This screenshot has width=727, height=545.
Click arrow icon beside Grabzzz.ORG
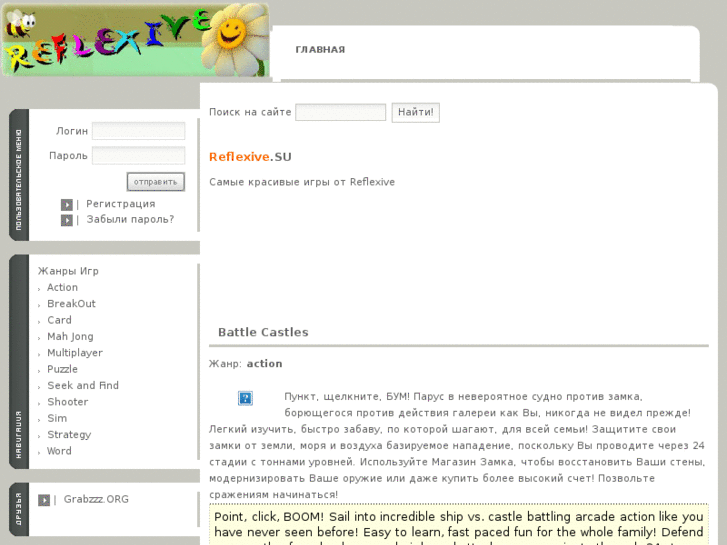pos(44,500)
